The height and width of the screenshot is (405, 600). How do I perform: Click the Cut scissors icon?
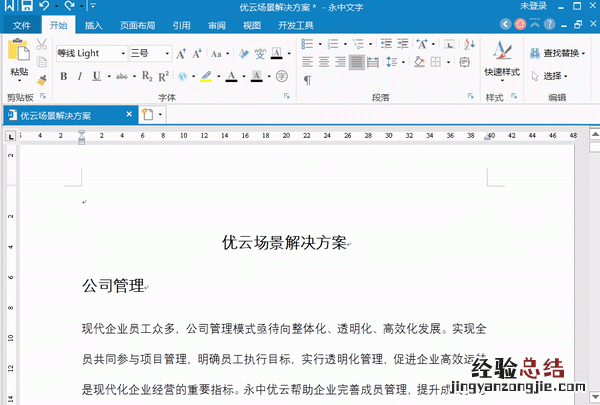pyautogui.click(x=41, y=45)
